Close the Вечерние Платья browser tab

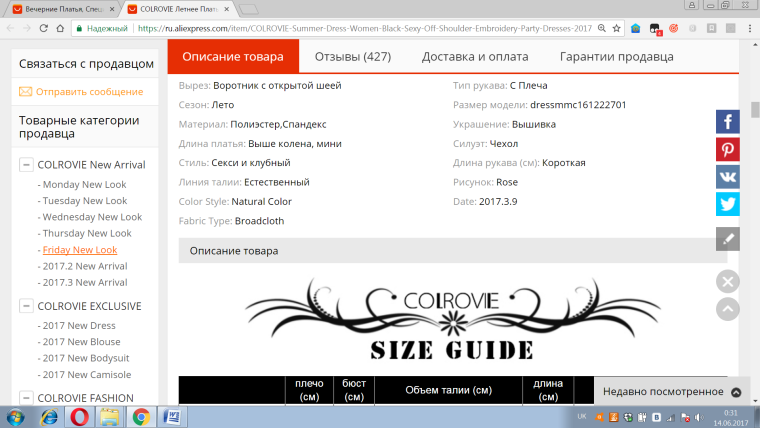112,9
